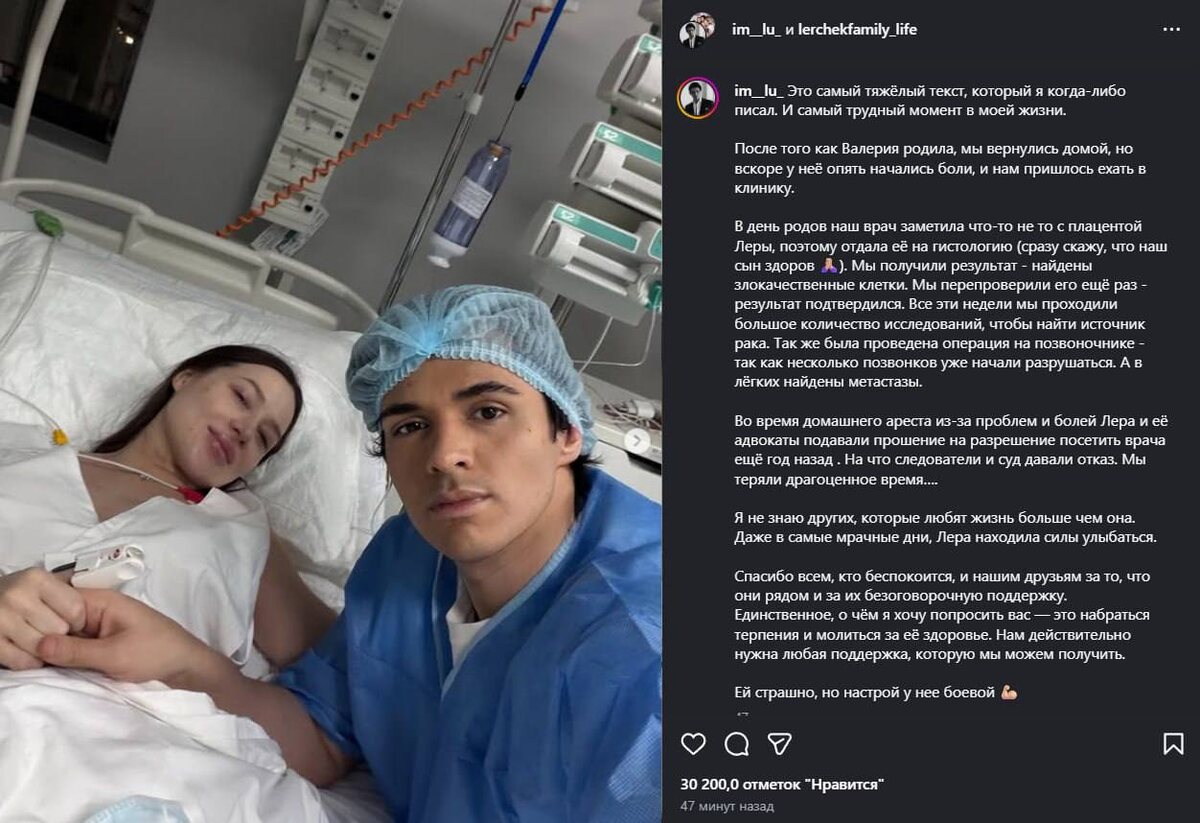
Task: Go to the next photo in the carousel
Action: coord(636,440)
